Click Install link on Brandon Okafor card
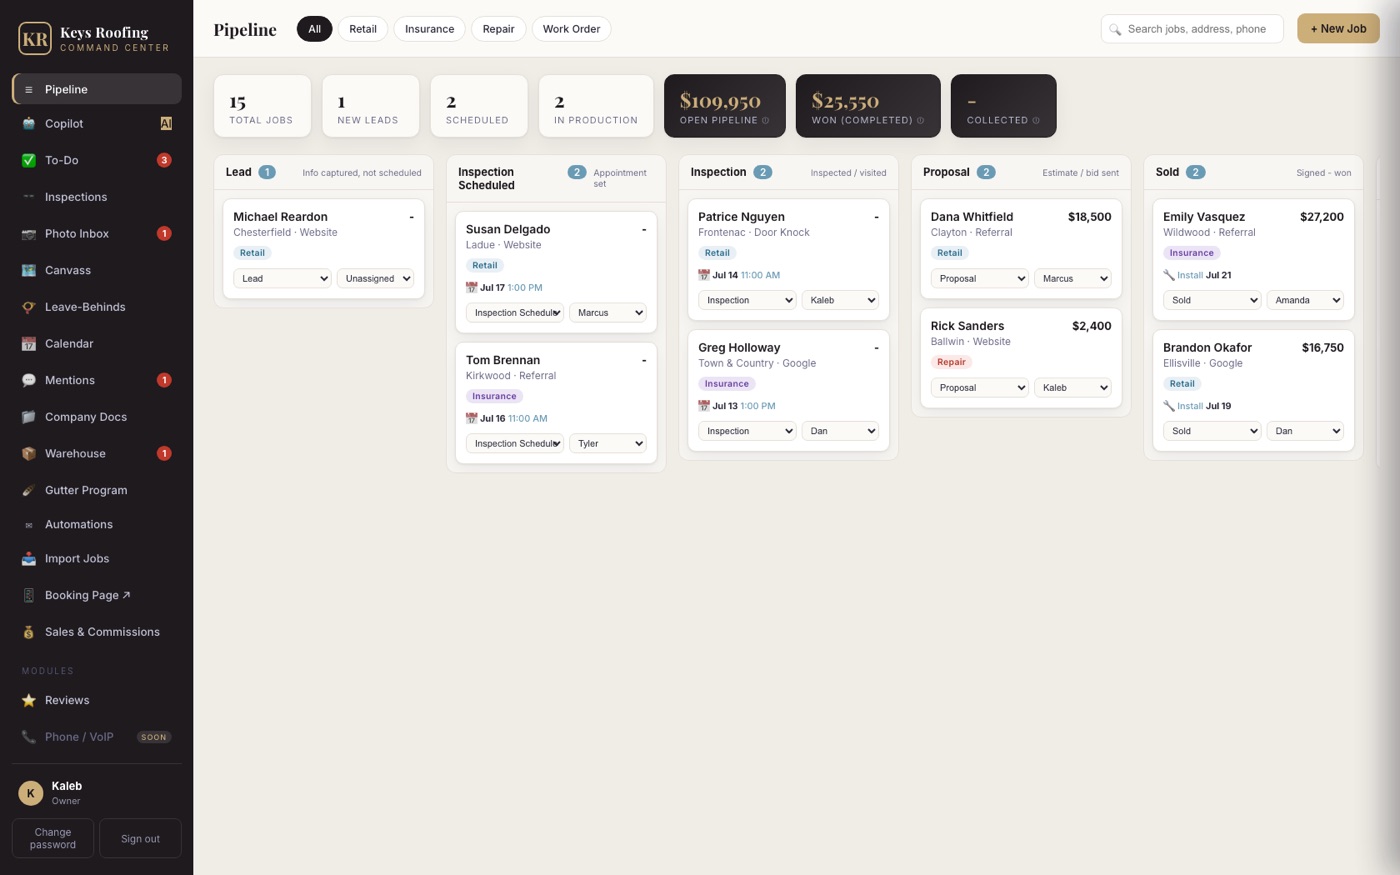This screenshot has height=875, width=1400. 1190,406
